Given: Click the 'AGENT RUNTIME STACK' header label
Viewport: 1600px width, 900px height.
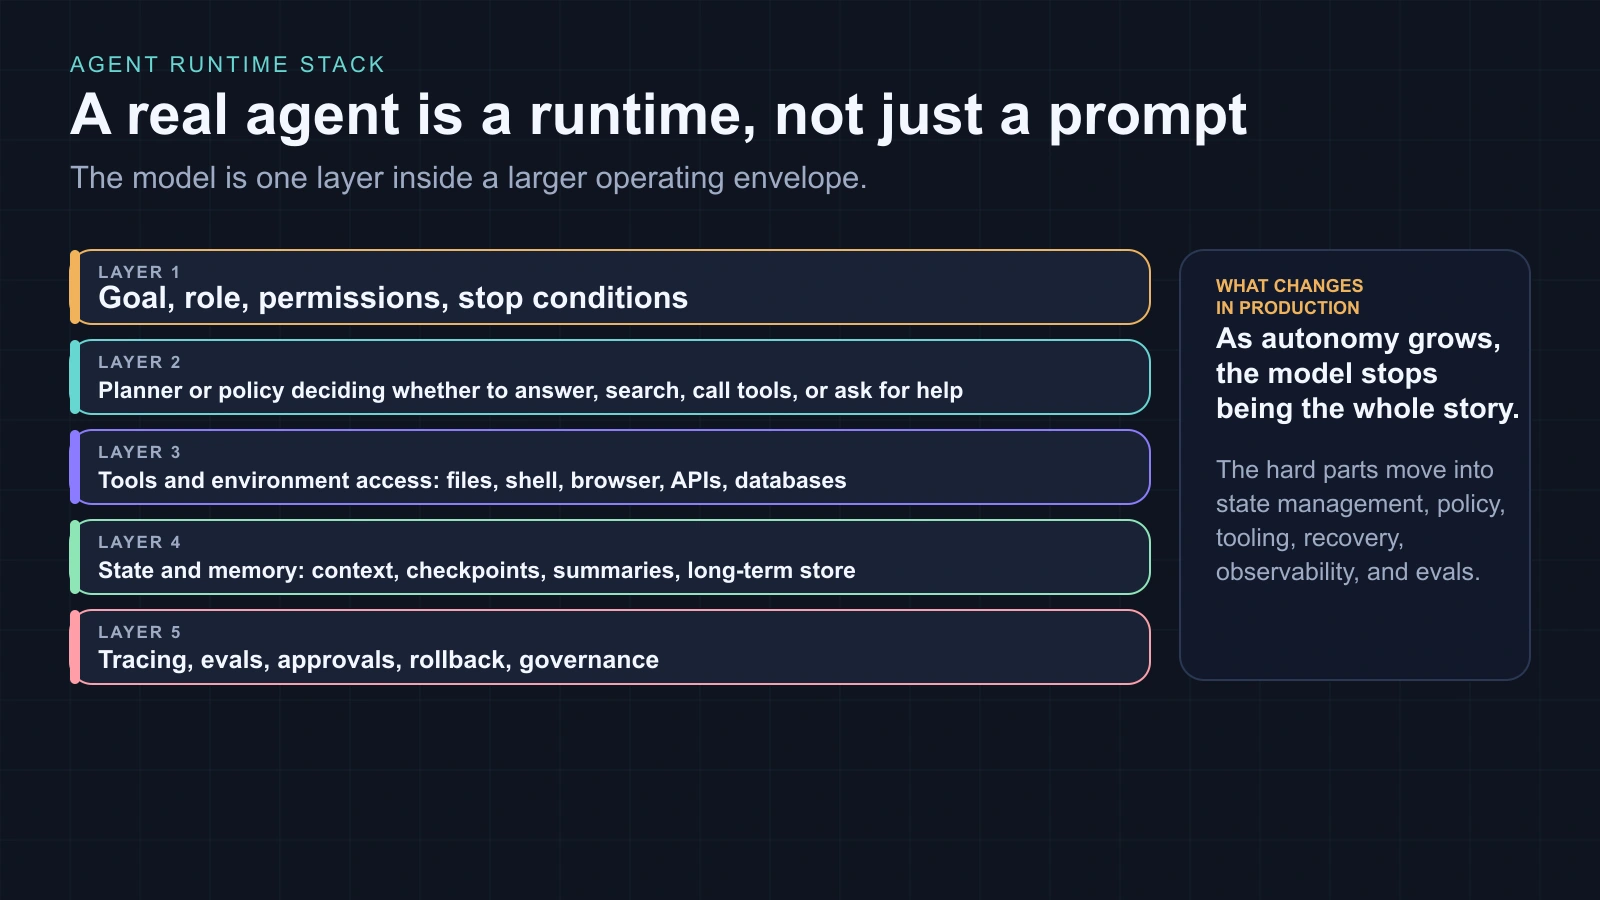Looking at the screenshot, I should click(227, 65).
